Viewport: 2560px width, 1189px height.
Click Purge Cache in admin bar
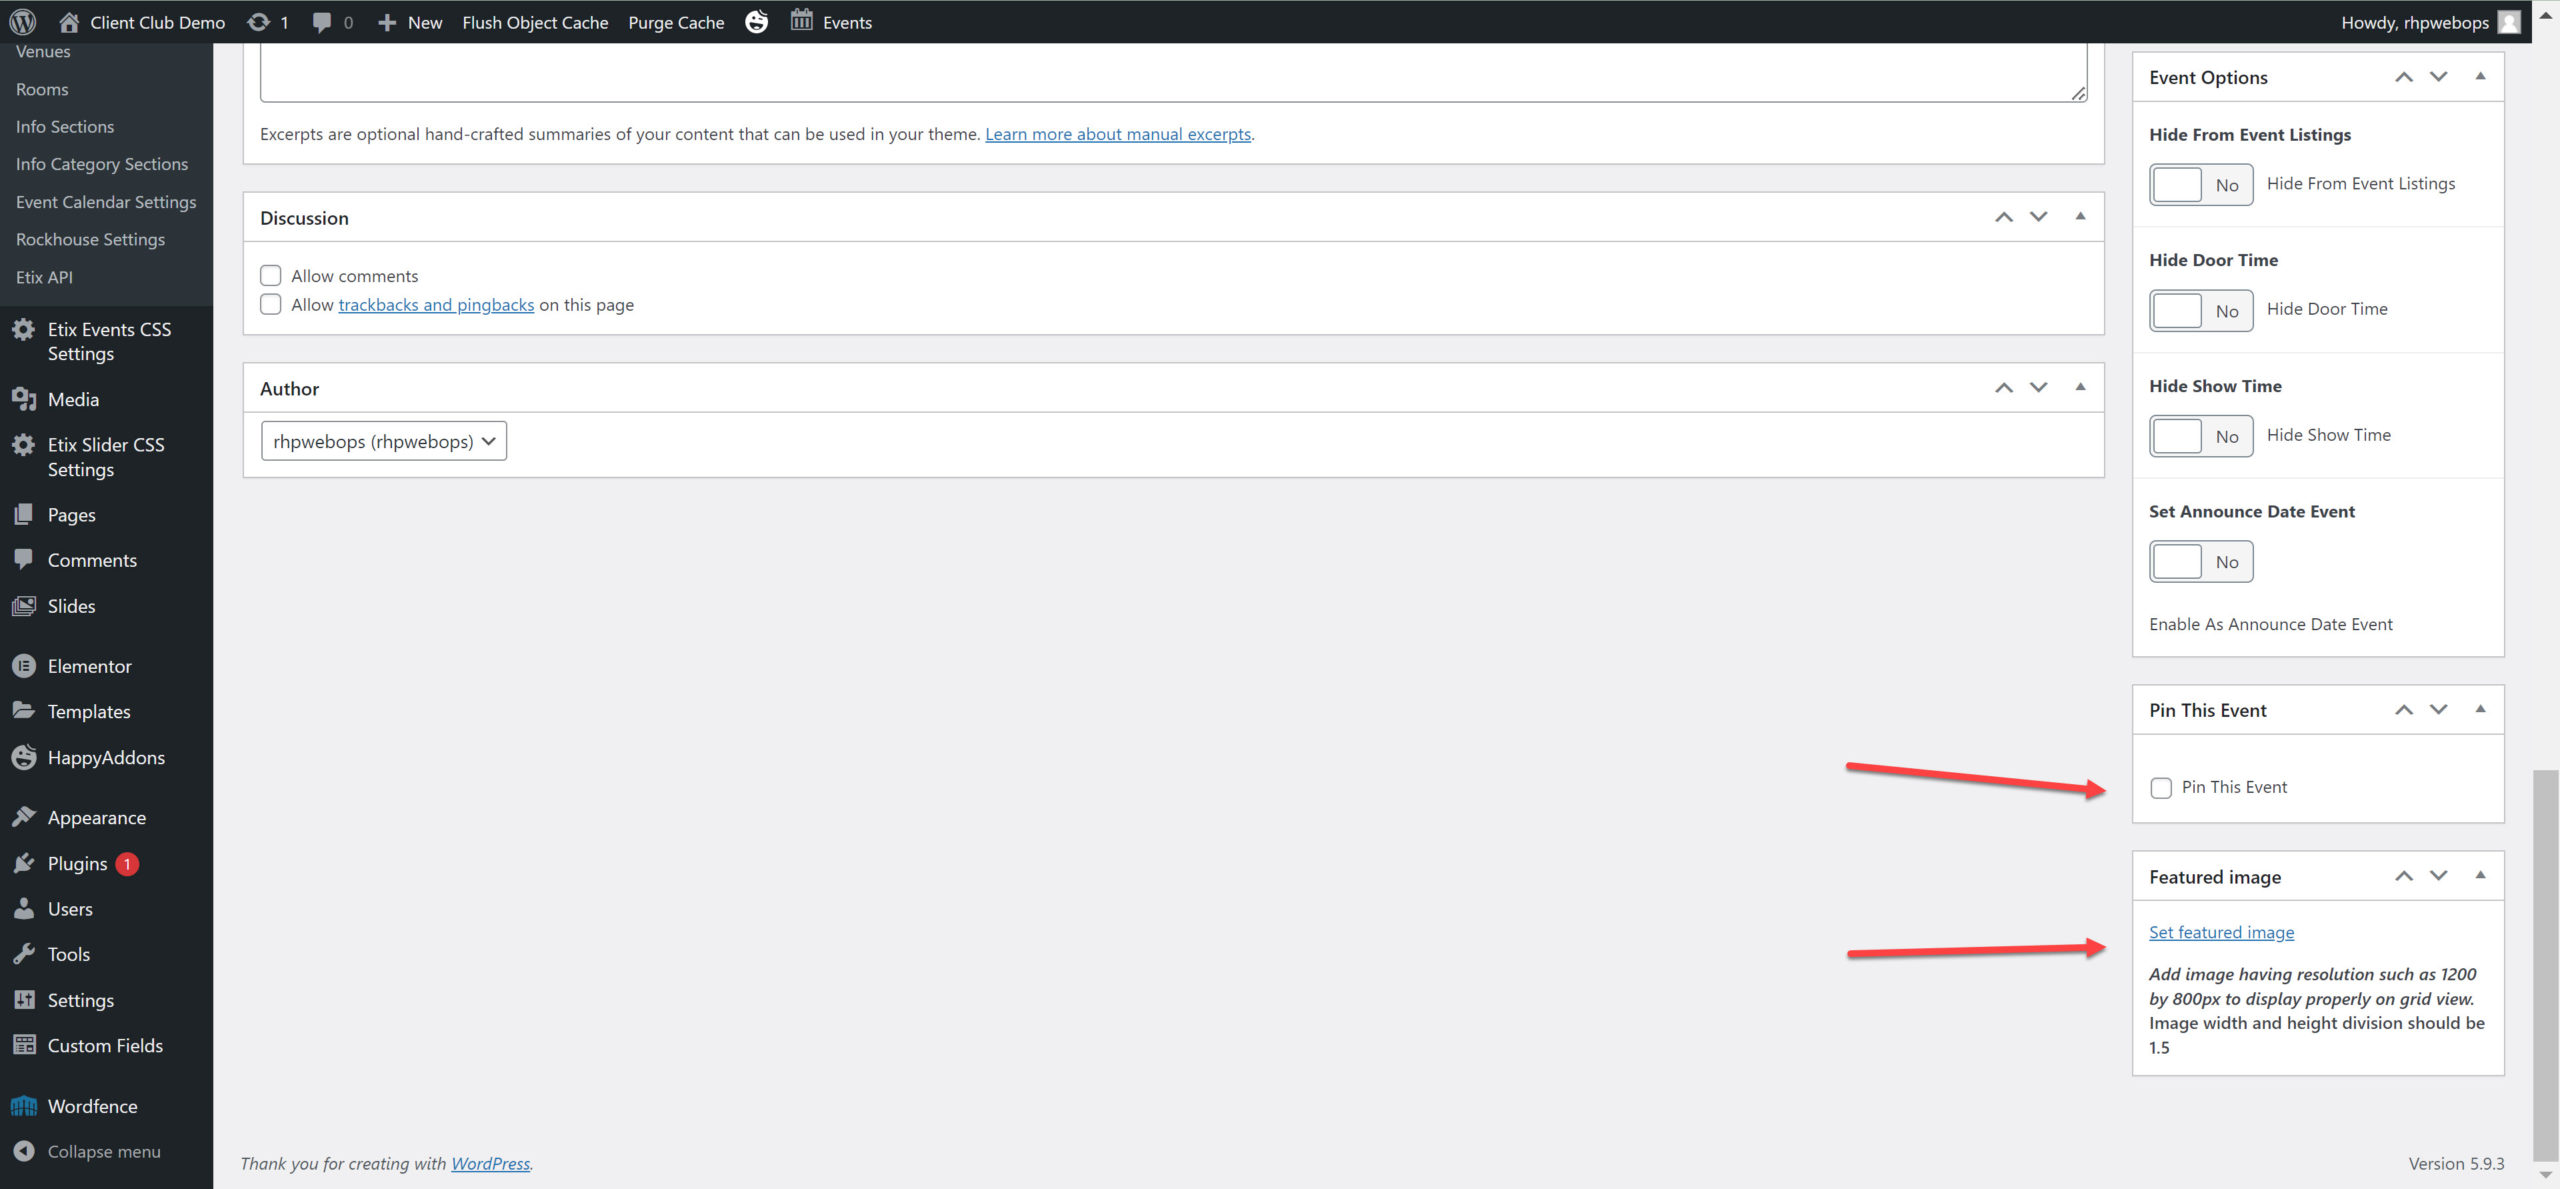676,22
